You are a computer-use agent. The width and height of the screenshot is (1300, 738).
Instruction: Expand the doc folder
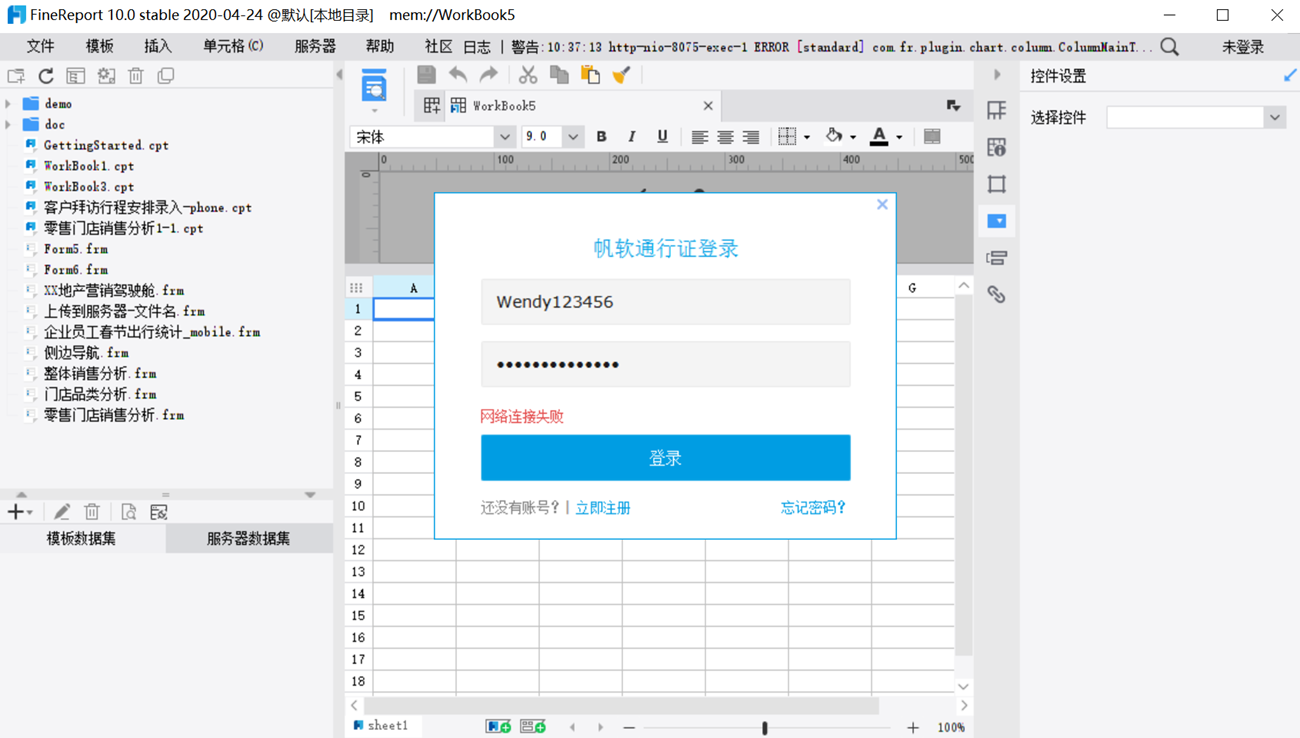coord(9,125)
